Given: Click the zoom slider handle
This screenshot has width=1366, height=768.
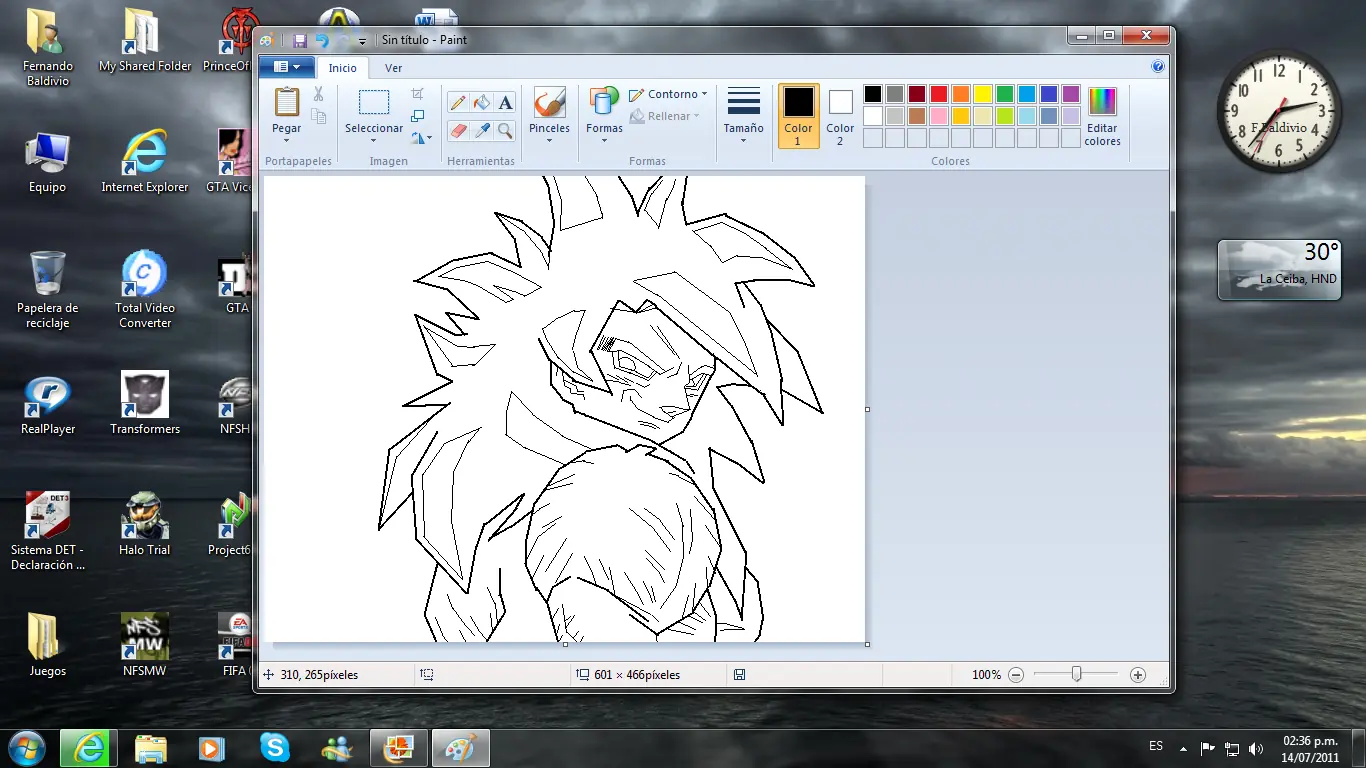Looking at the screenshot, I should coord(1077,675).
